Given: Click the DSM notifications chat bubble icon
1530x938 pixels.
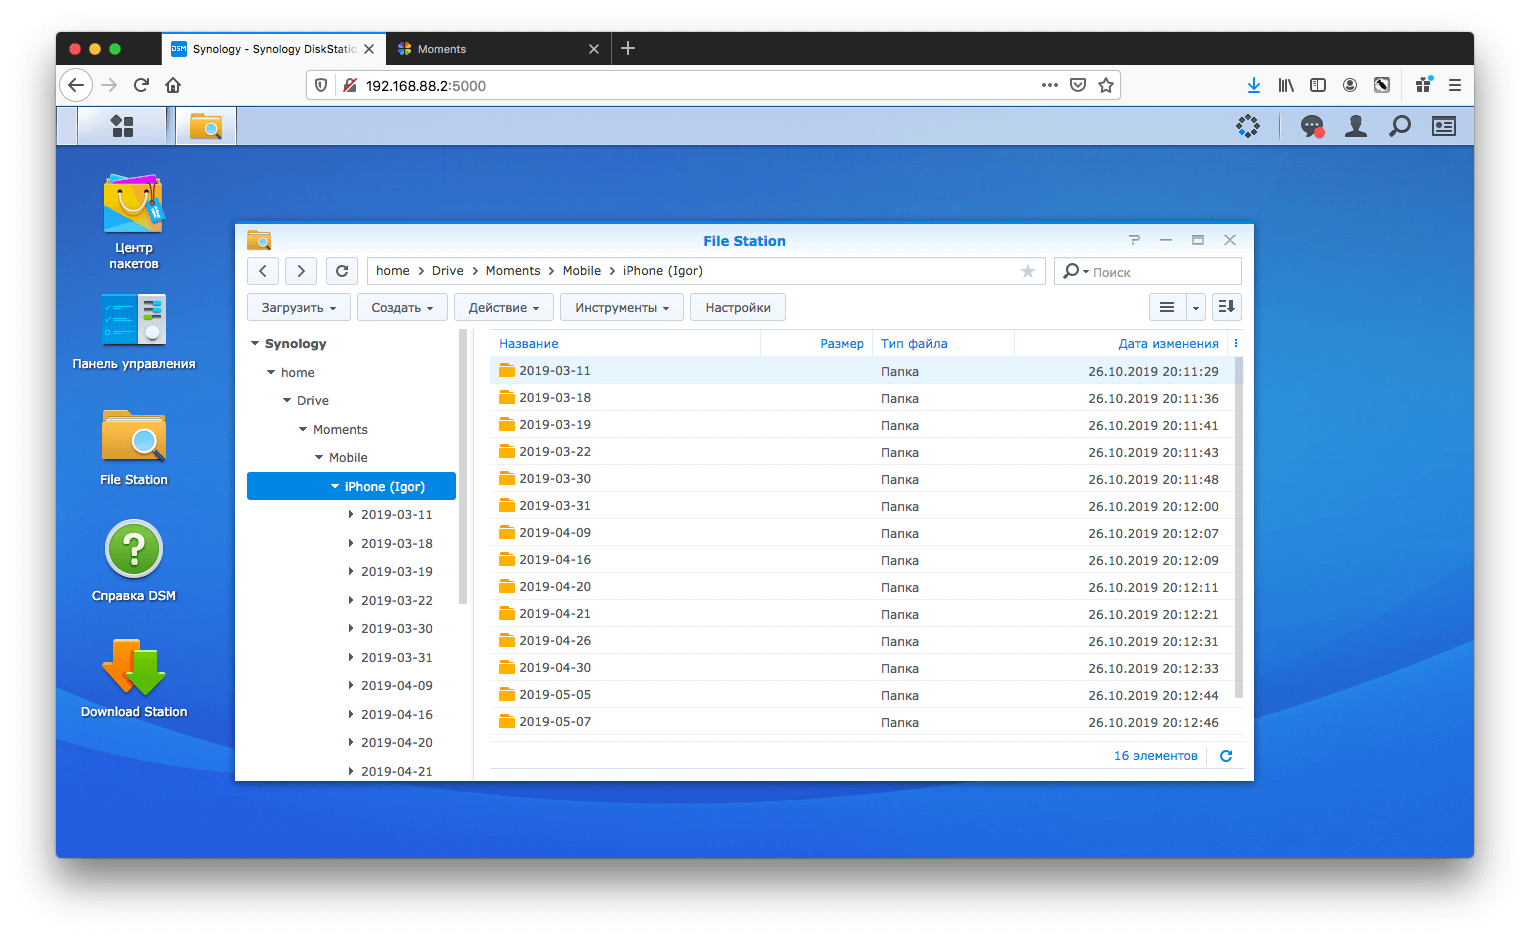Looking at the screenshot, I should 1312,126.
